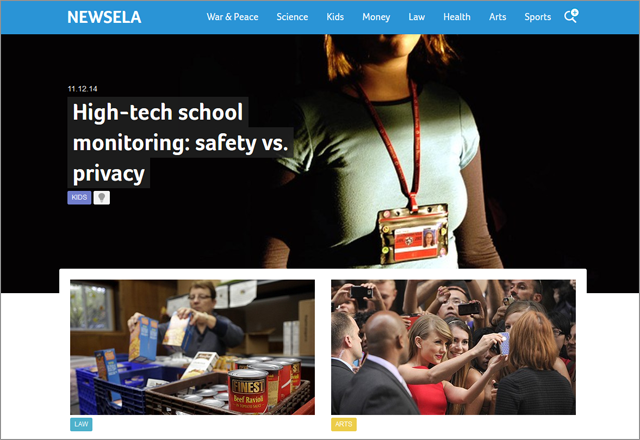
Task: Open the War & Peace section
Action: pos(232,17)
